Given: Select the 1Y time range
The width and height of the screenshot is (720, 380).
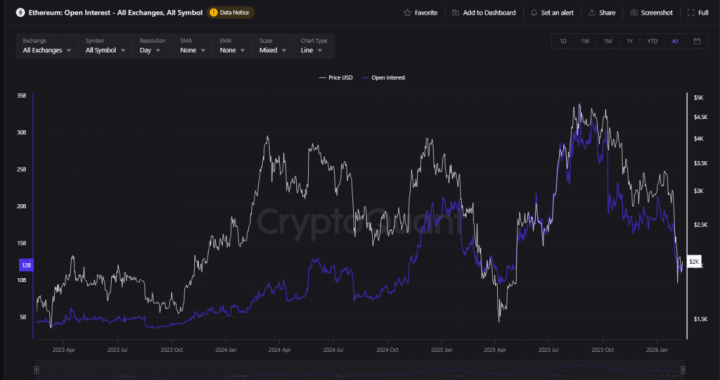Looking at the screenshot, I should click(x=630, y=41).
